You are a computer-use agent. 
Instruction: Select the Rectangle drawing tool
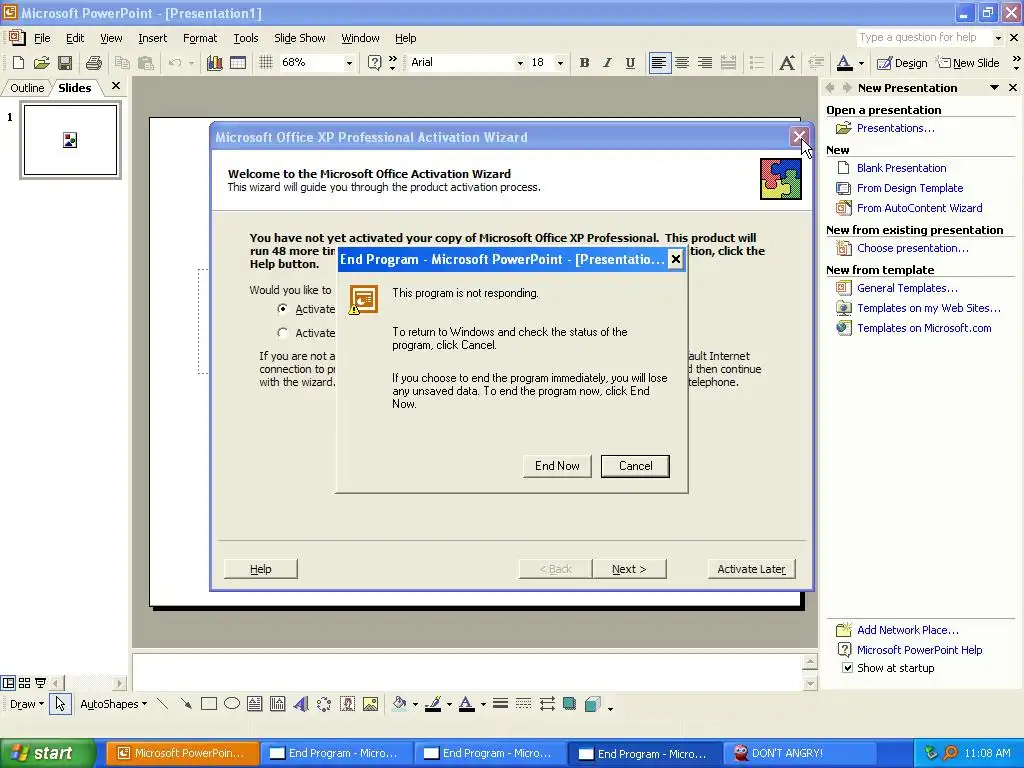click(209, 704)
